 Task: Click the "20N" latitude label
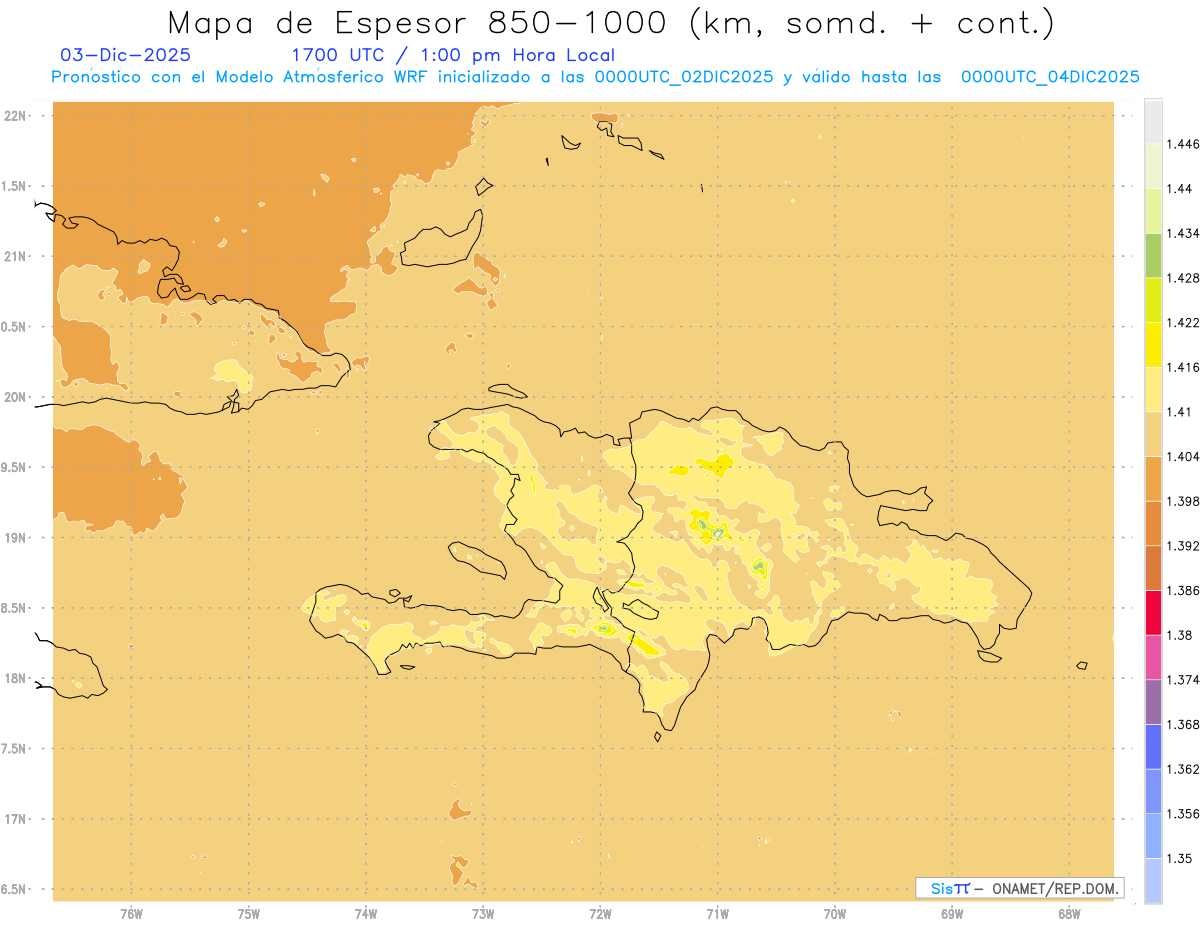point(17,397)
